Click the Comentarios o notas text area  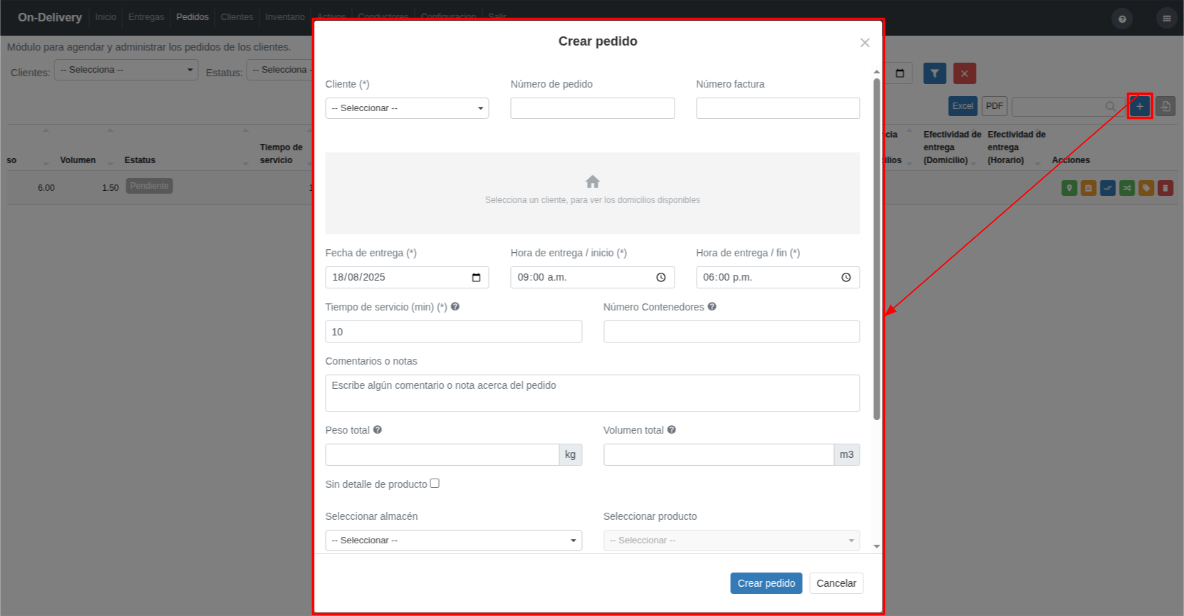click(x=593, y=393)
